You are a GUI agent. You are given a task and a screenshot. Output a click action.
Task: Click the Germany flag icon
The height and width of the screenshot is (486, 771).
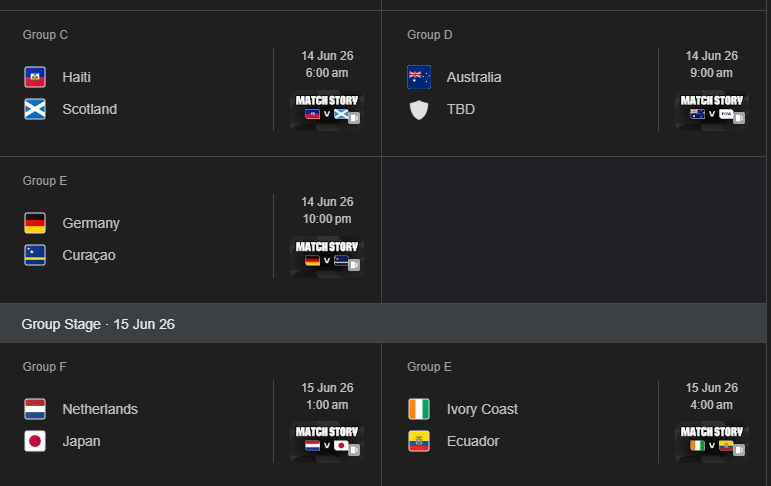[35, 223]
